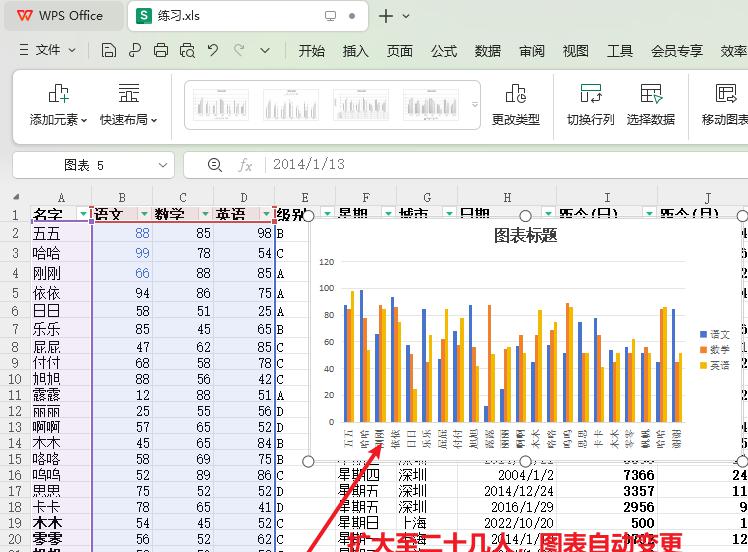Image resolution: width=748 pixels, height=552 pixels.
Task: Click the zoom magnifier in formula bar
Action: (215, 165)
